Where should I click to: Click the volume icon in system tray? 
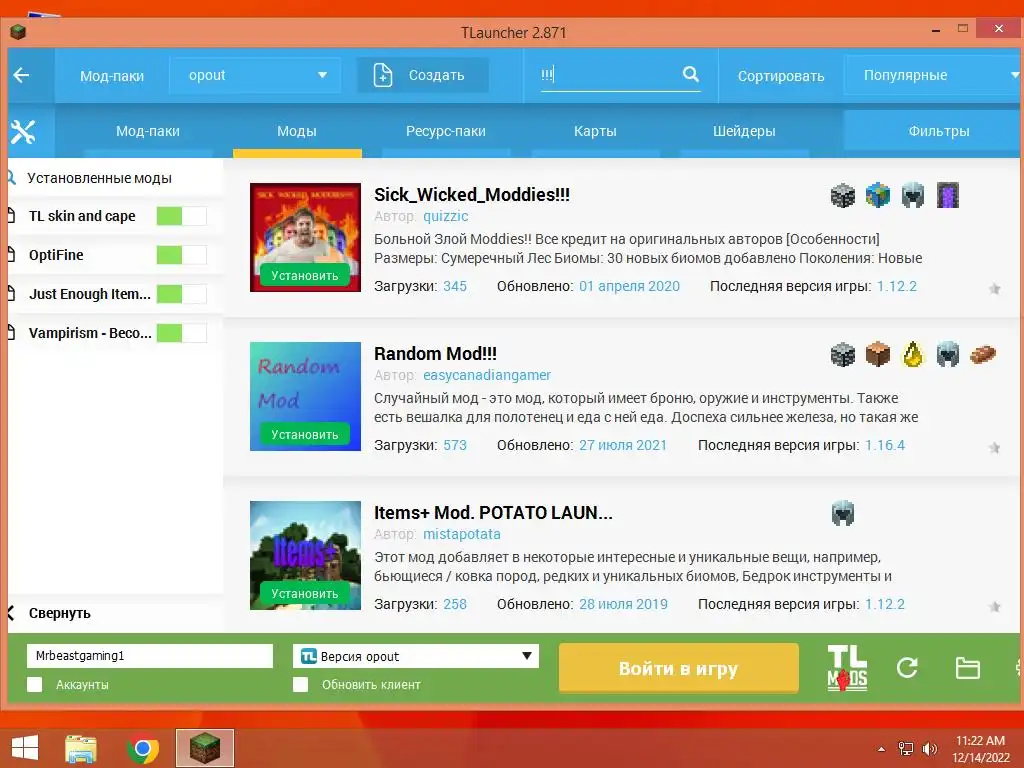click(929, 749)
